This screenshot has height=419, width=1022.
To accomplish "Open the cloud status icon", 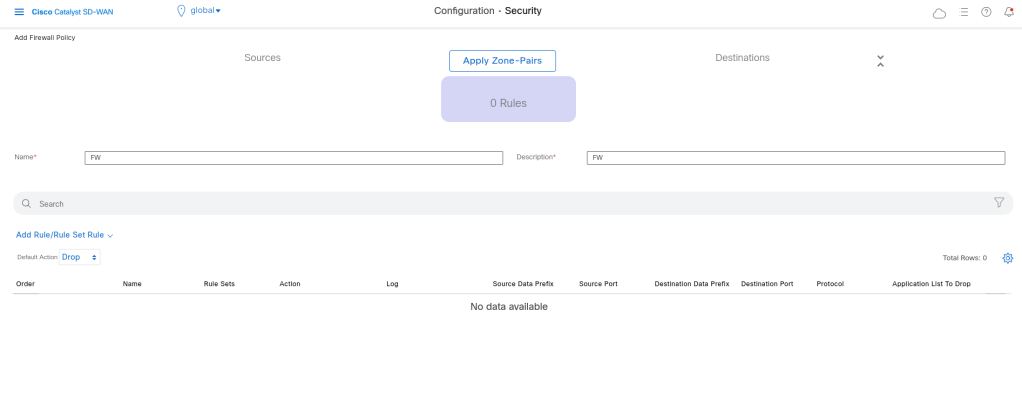I will pos(938,12).
